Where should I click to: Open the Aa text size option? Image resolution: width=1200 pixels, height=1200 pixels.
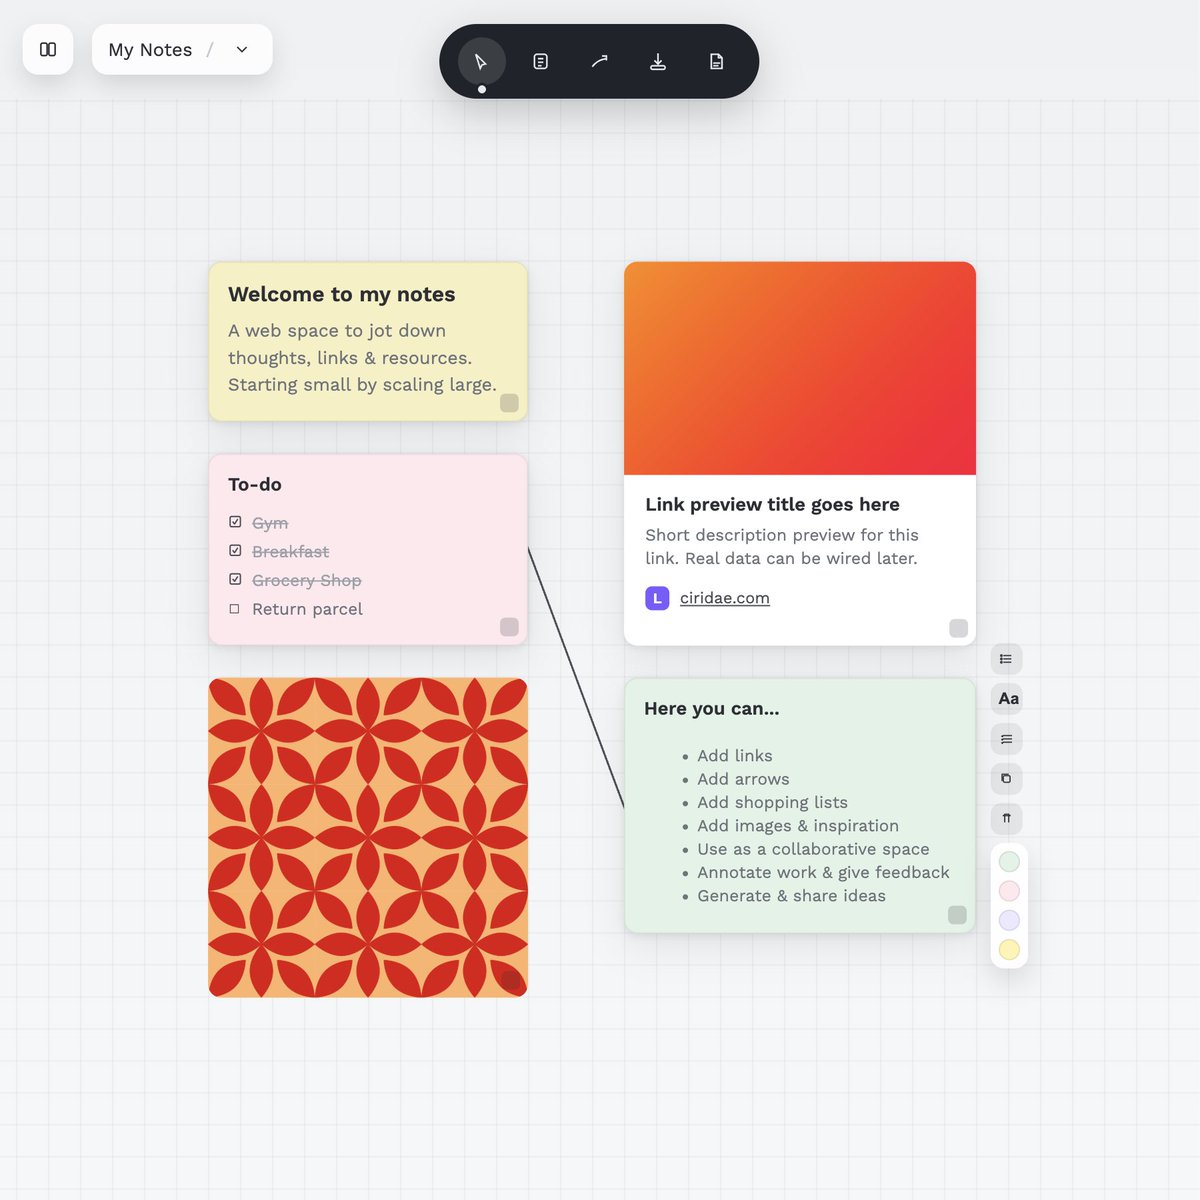(1008, 699)
